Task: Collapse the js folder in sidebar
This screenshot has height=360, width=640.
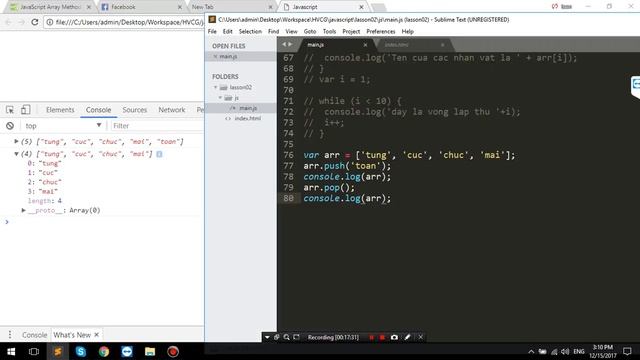Action: [220, 98]
